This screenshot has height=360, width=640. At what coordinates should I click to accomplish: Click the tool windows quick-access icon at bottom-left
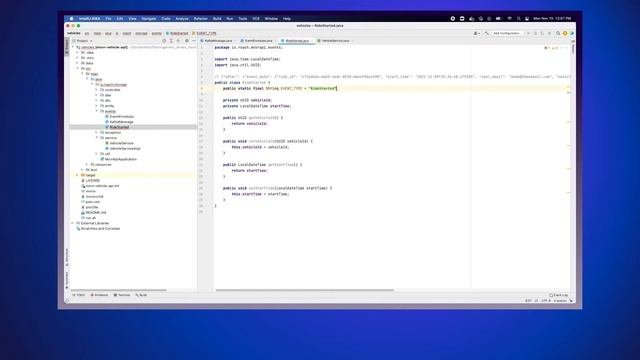(x=67, y=301)
